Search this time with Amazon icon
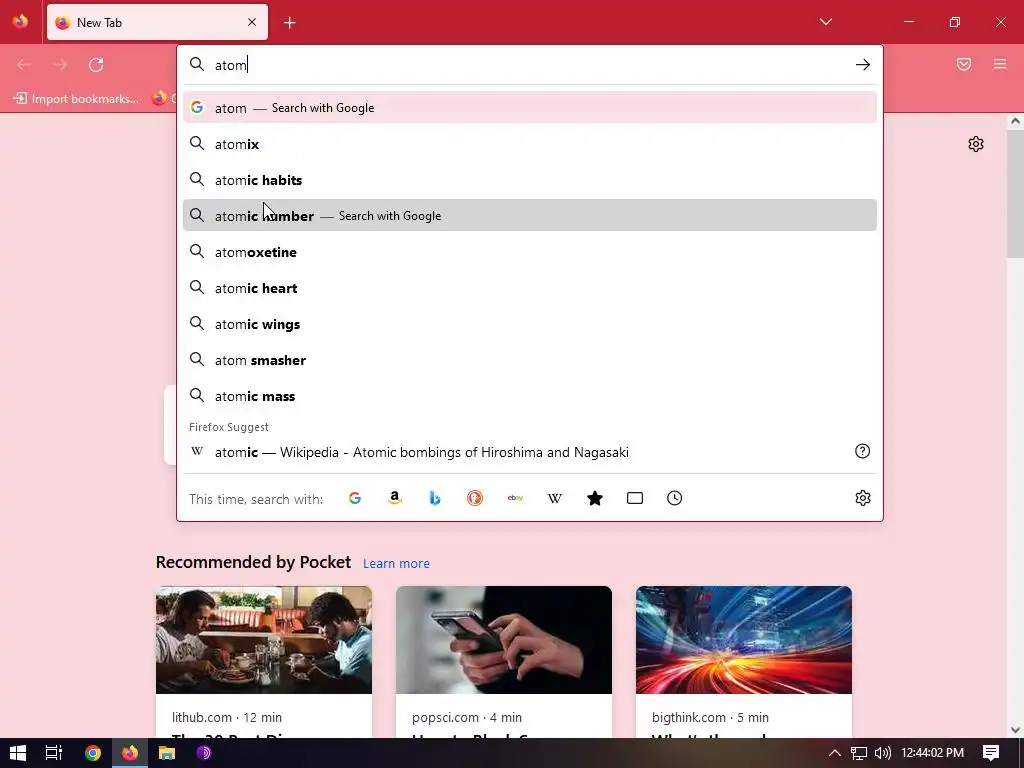 394,498
